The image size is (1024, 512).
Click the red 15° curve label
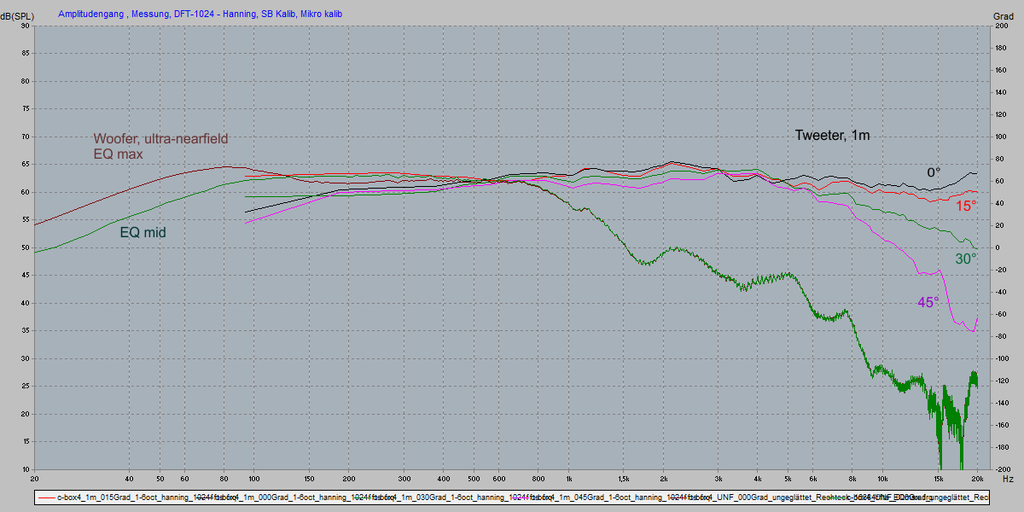965,206
